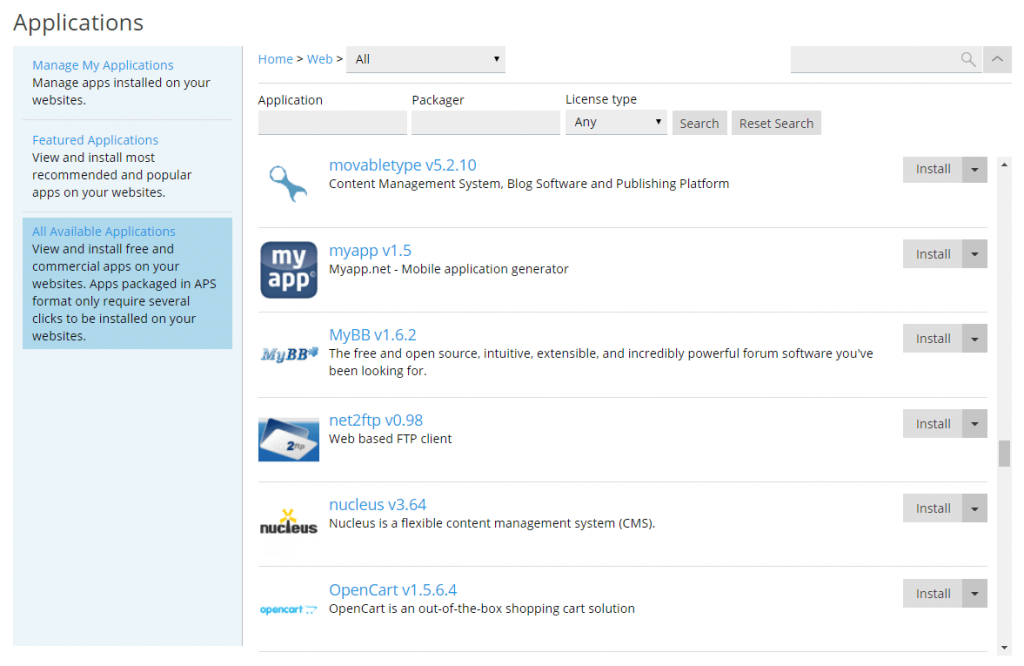Focus the Packager filter input field

(486, 123)
